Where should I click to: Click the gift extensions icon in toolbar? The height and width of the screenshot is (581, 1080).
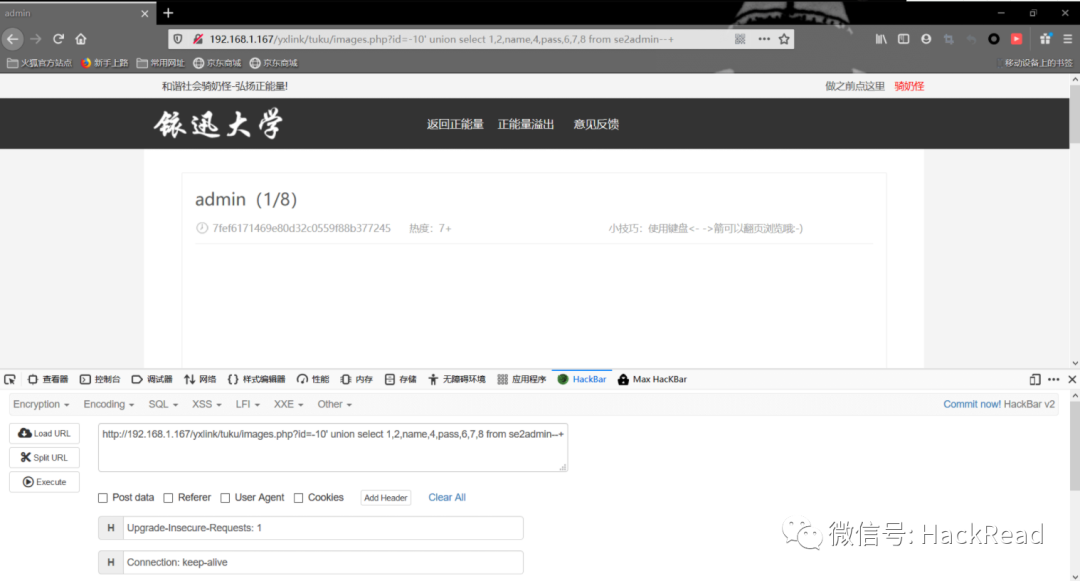pyautogui.click(x=1045, y=39)
